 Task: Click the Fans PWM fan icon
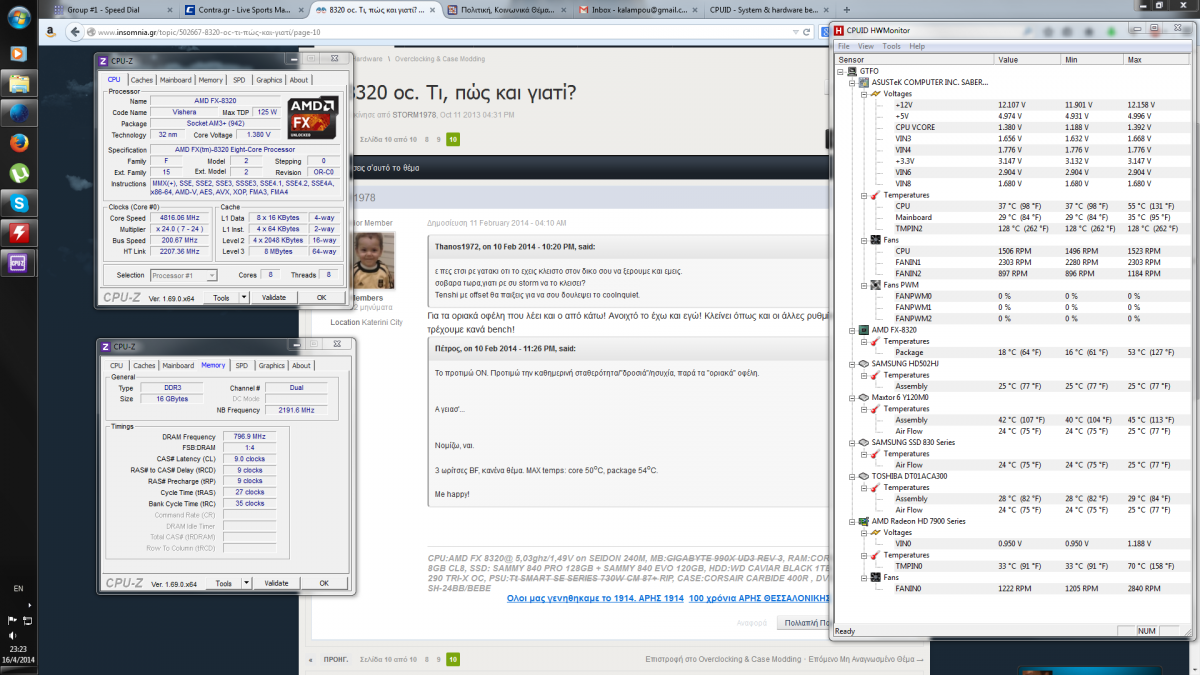click(x=875, y=285)
